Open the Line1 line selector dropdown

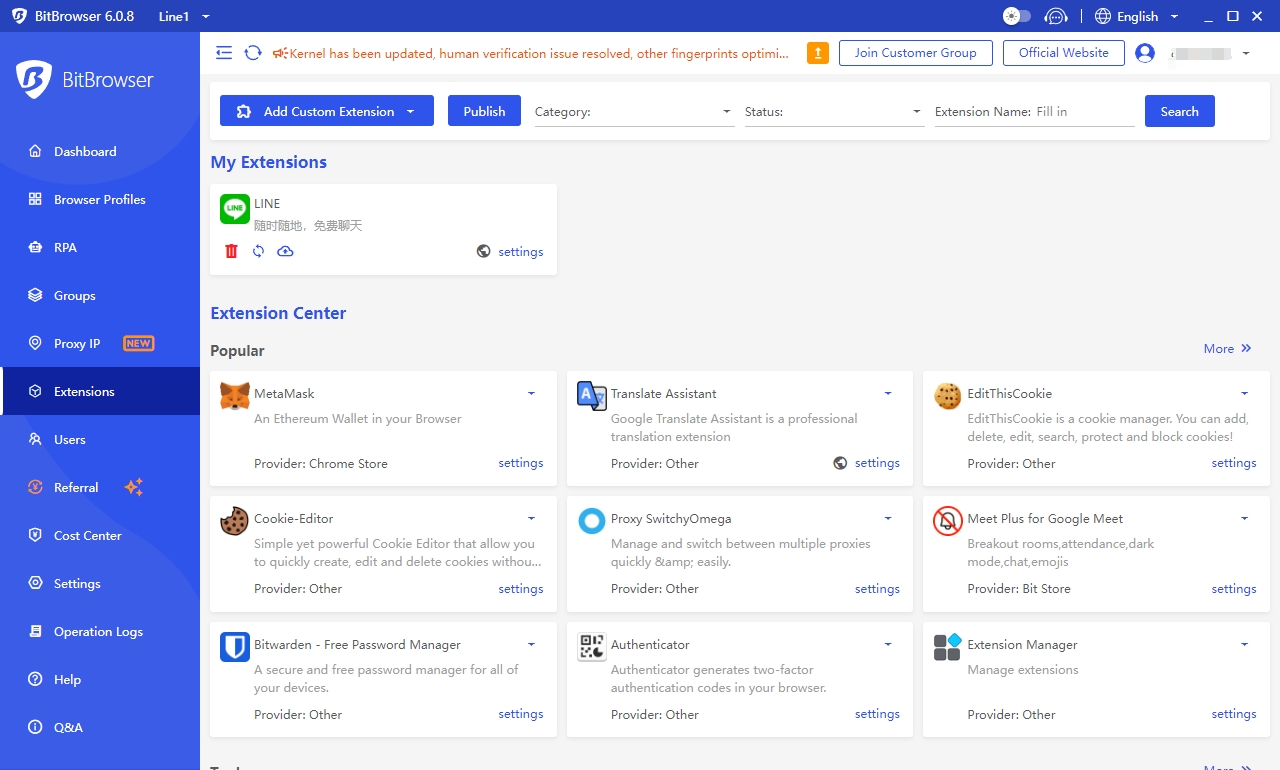point(184,17)
